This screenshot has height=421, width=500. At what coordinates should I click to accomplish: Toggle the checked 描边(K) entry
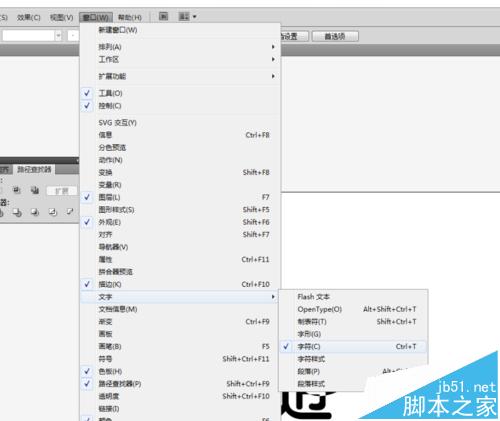tap(180, 284)
